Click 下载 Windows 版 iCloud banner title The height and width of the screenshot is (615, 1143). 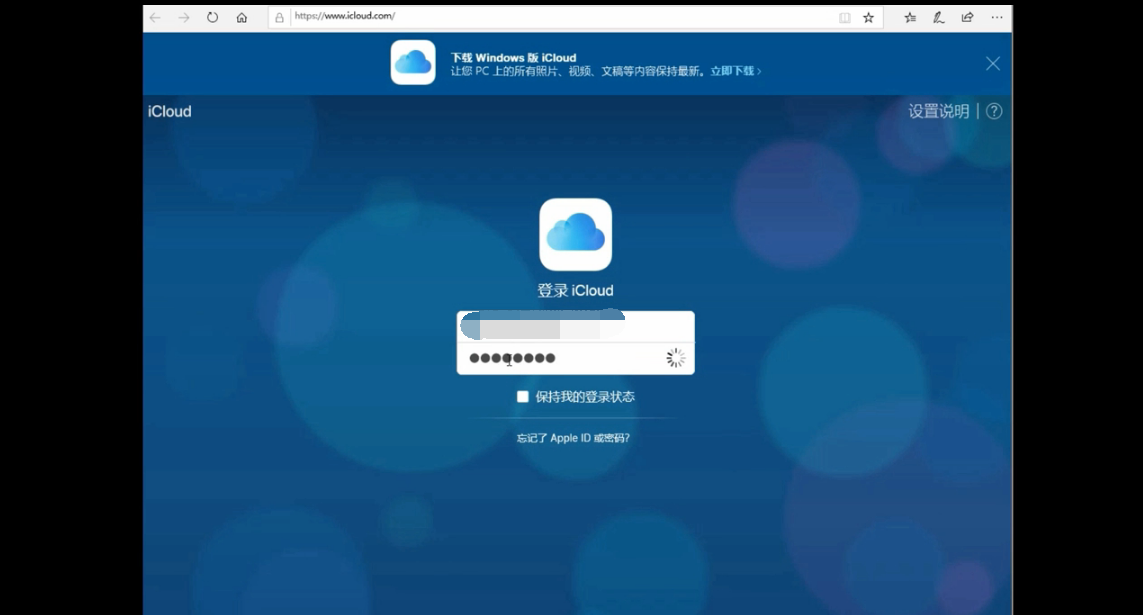tap(513, 58)
